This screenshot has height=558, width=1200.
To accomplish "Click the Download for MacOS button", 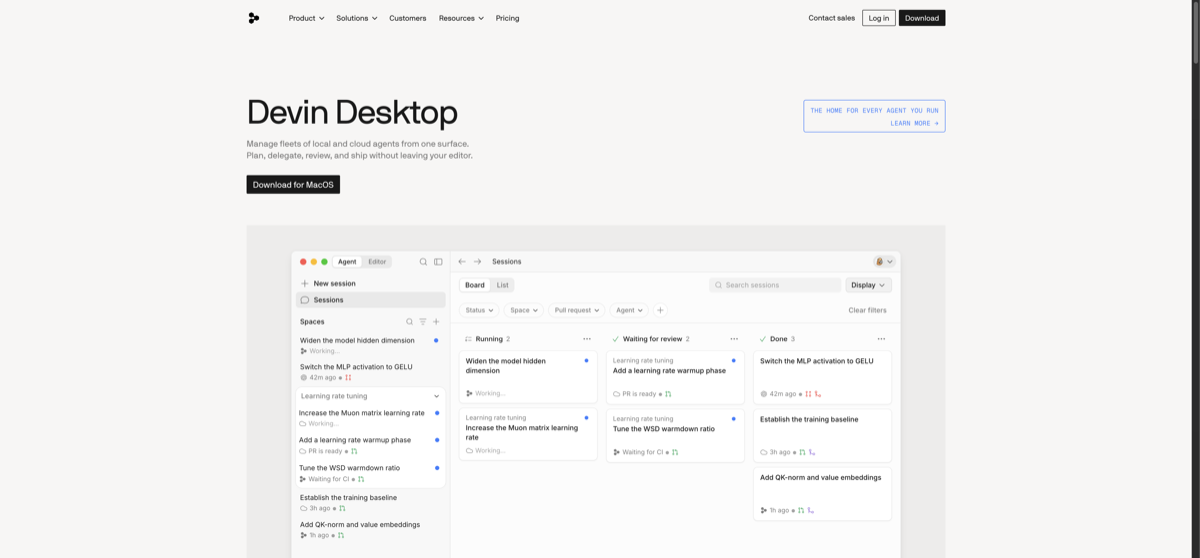I will point(293,185).
